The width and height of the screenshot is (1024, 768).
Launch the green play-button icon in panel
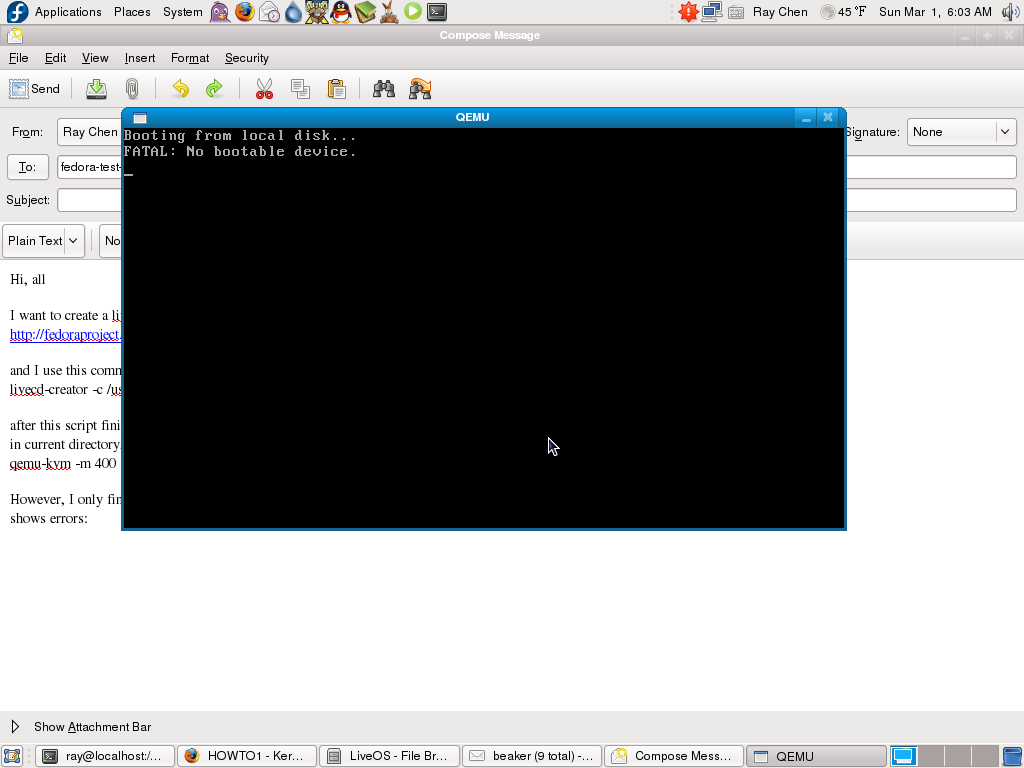pos(413,11)
